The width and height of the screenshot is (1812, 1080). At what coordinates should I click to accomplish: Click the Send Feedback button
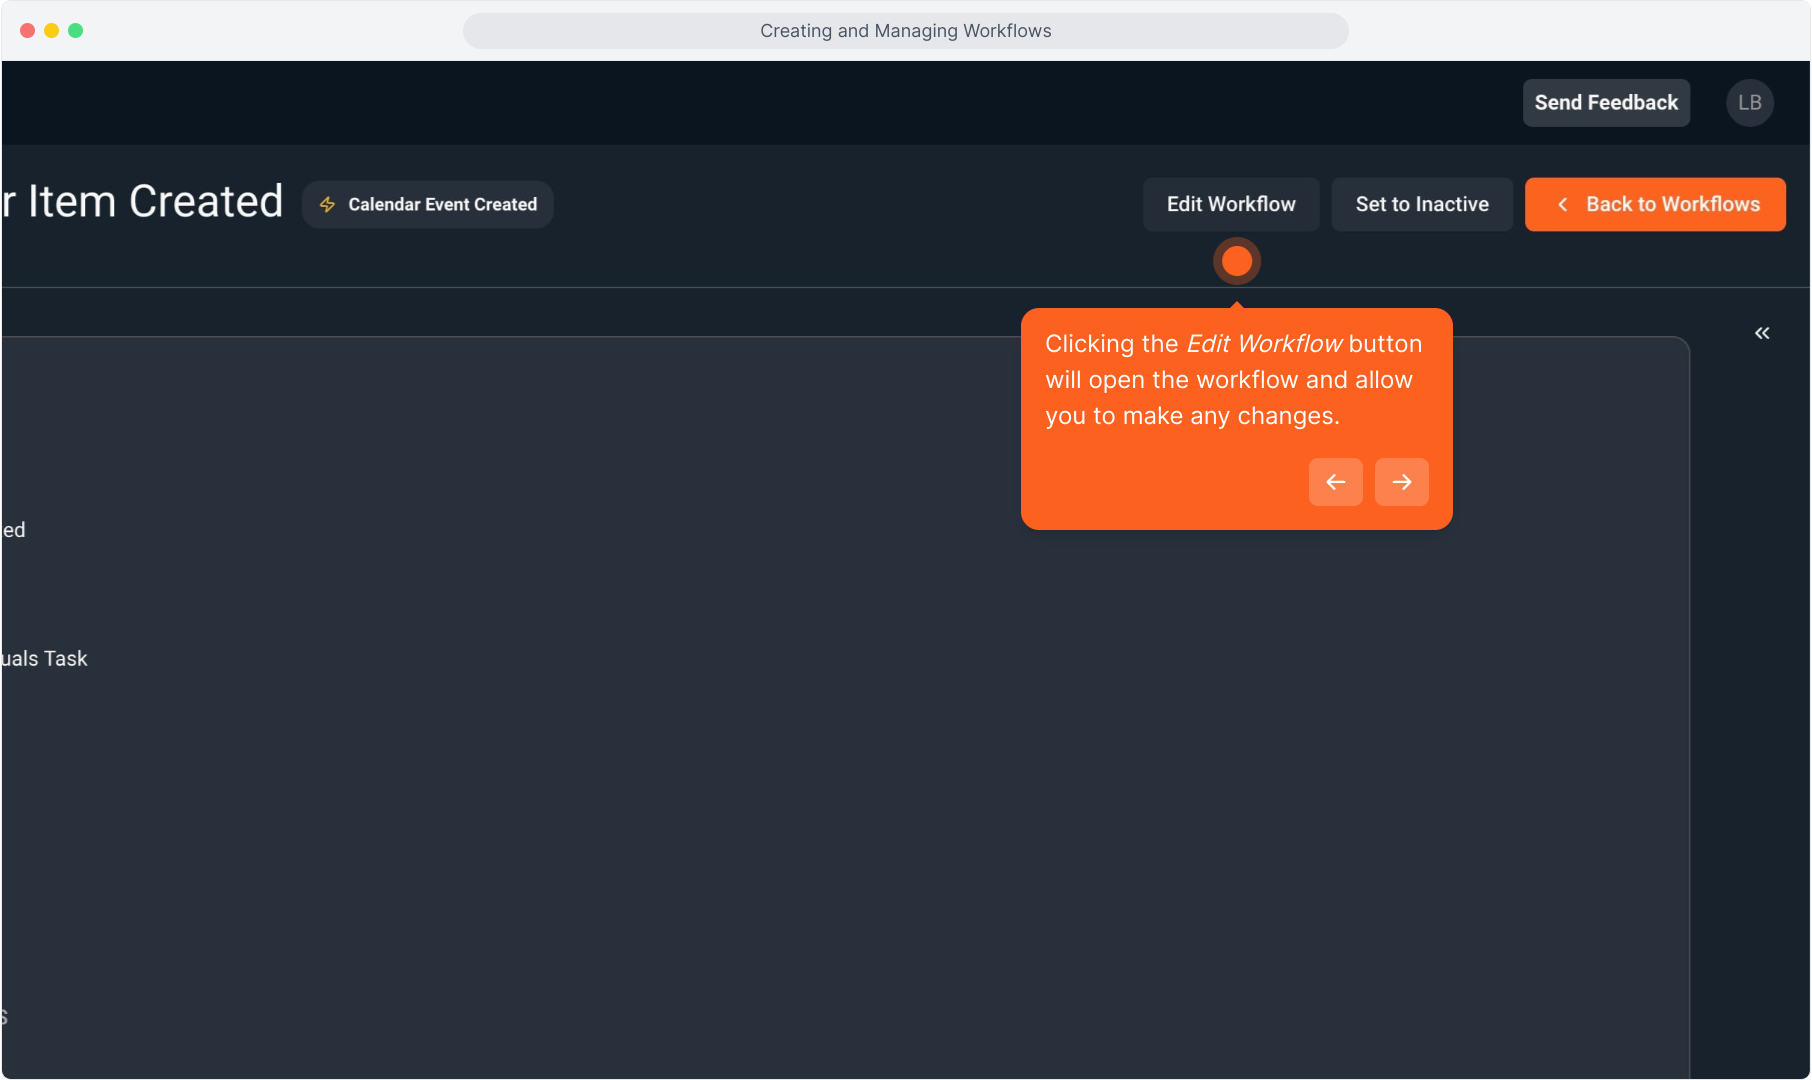tap(1605, 103)
